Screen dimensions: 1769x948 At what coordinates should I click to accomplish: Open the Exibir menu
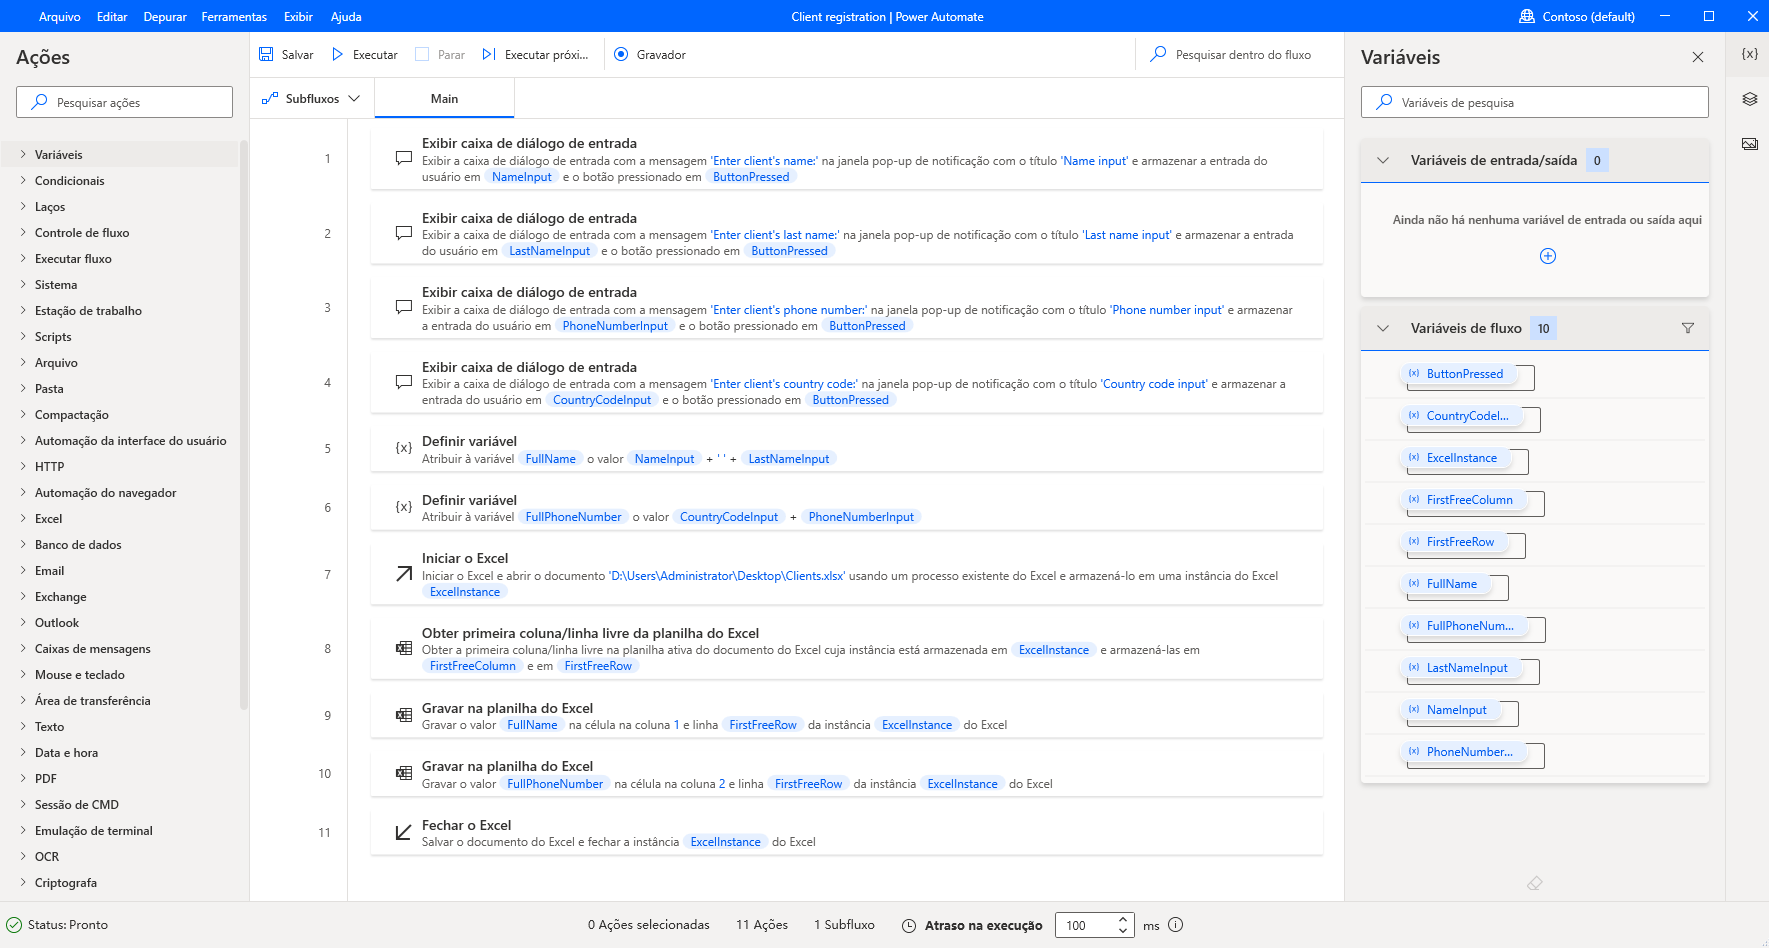tap(298, 17)
